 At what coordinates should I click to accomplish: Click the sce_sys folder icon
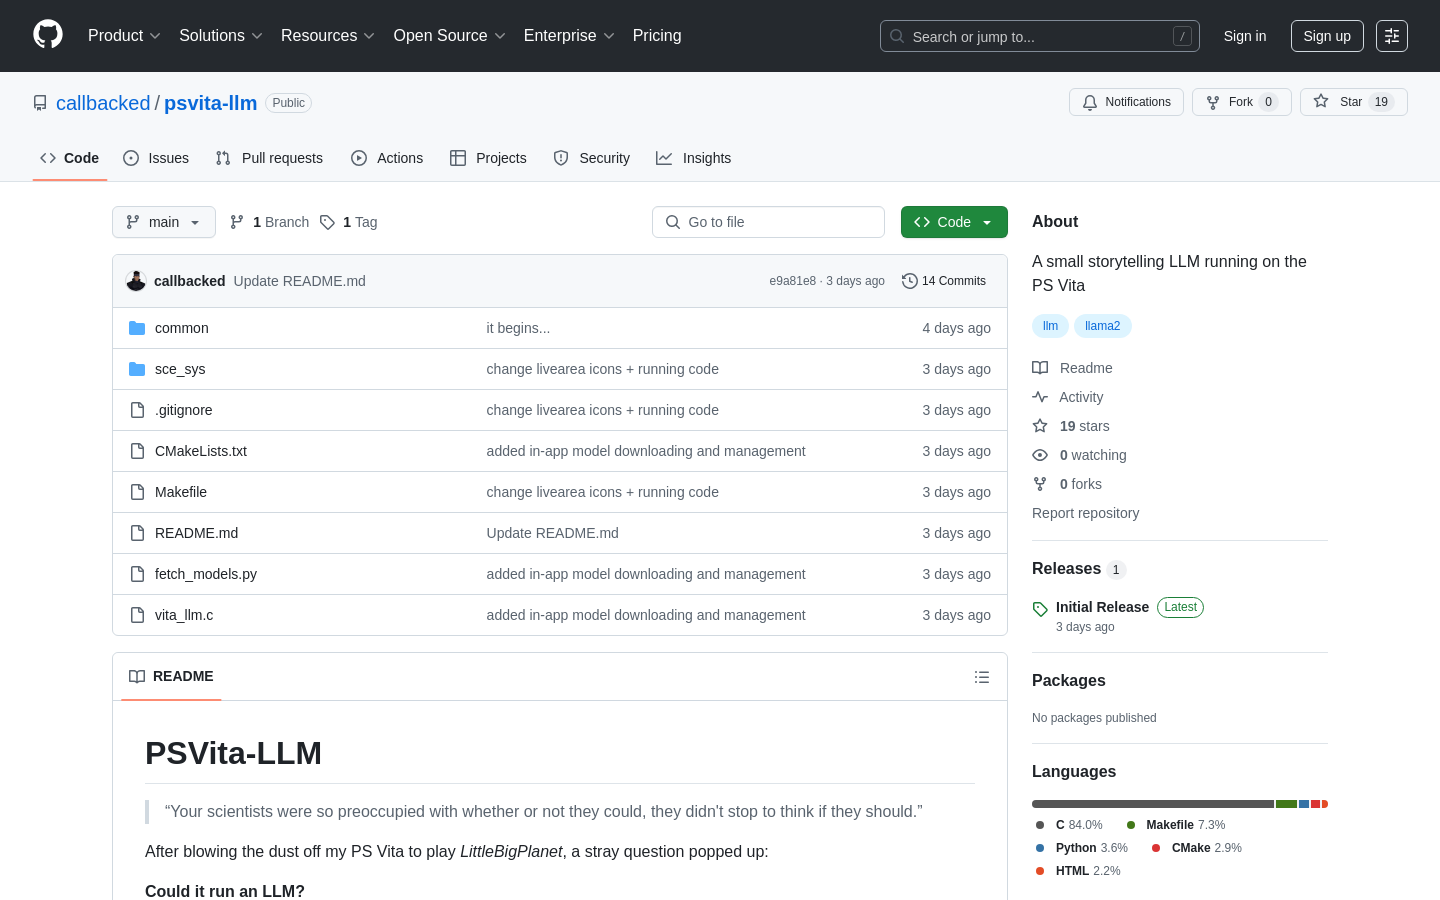pyautogui.click(x=137, y=369)
